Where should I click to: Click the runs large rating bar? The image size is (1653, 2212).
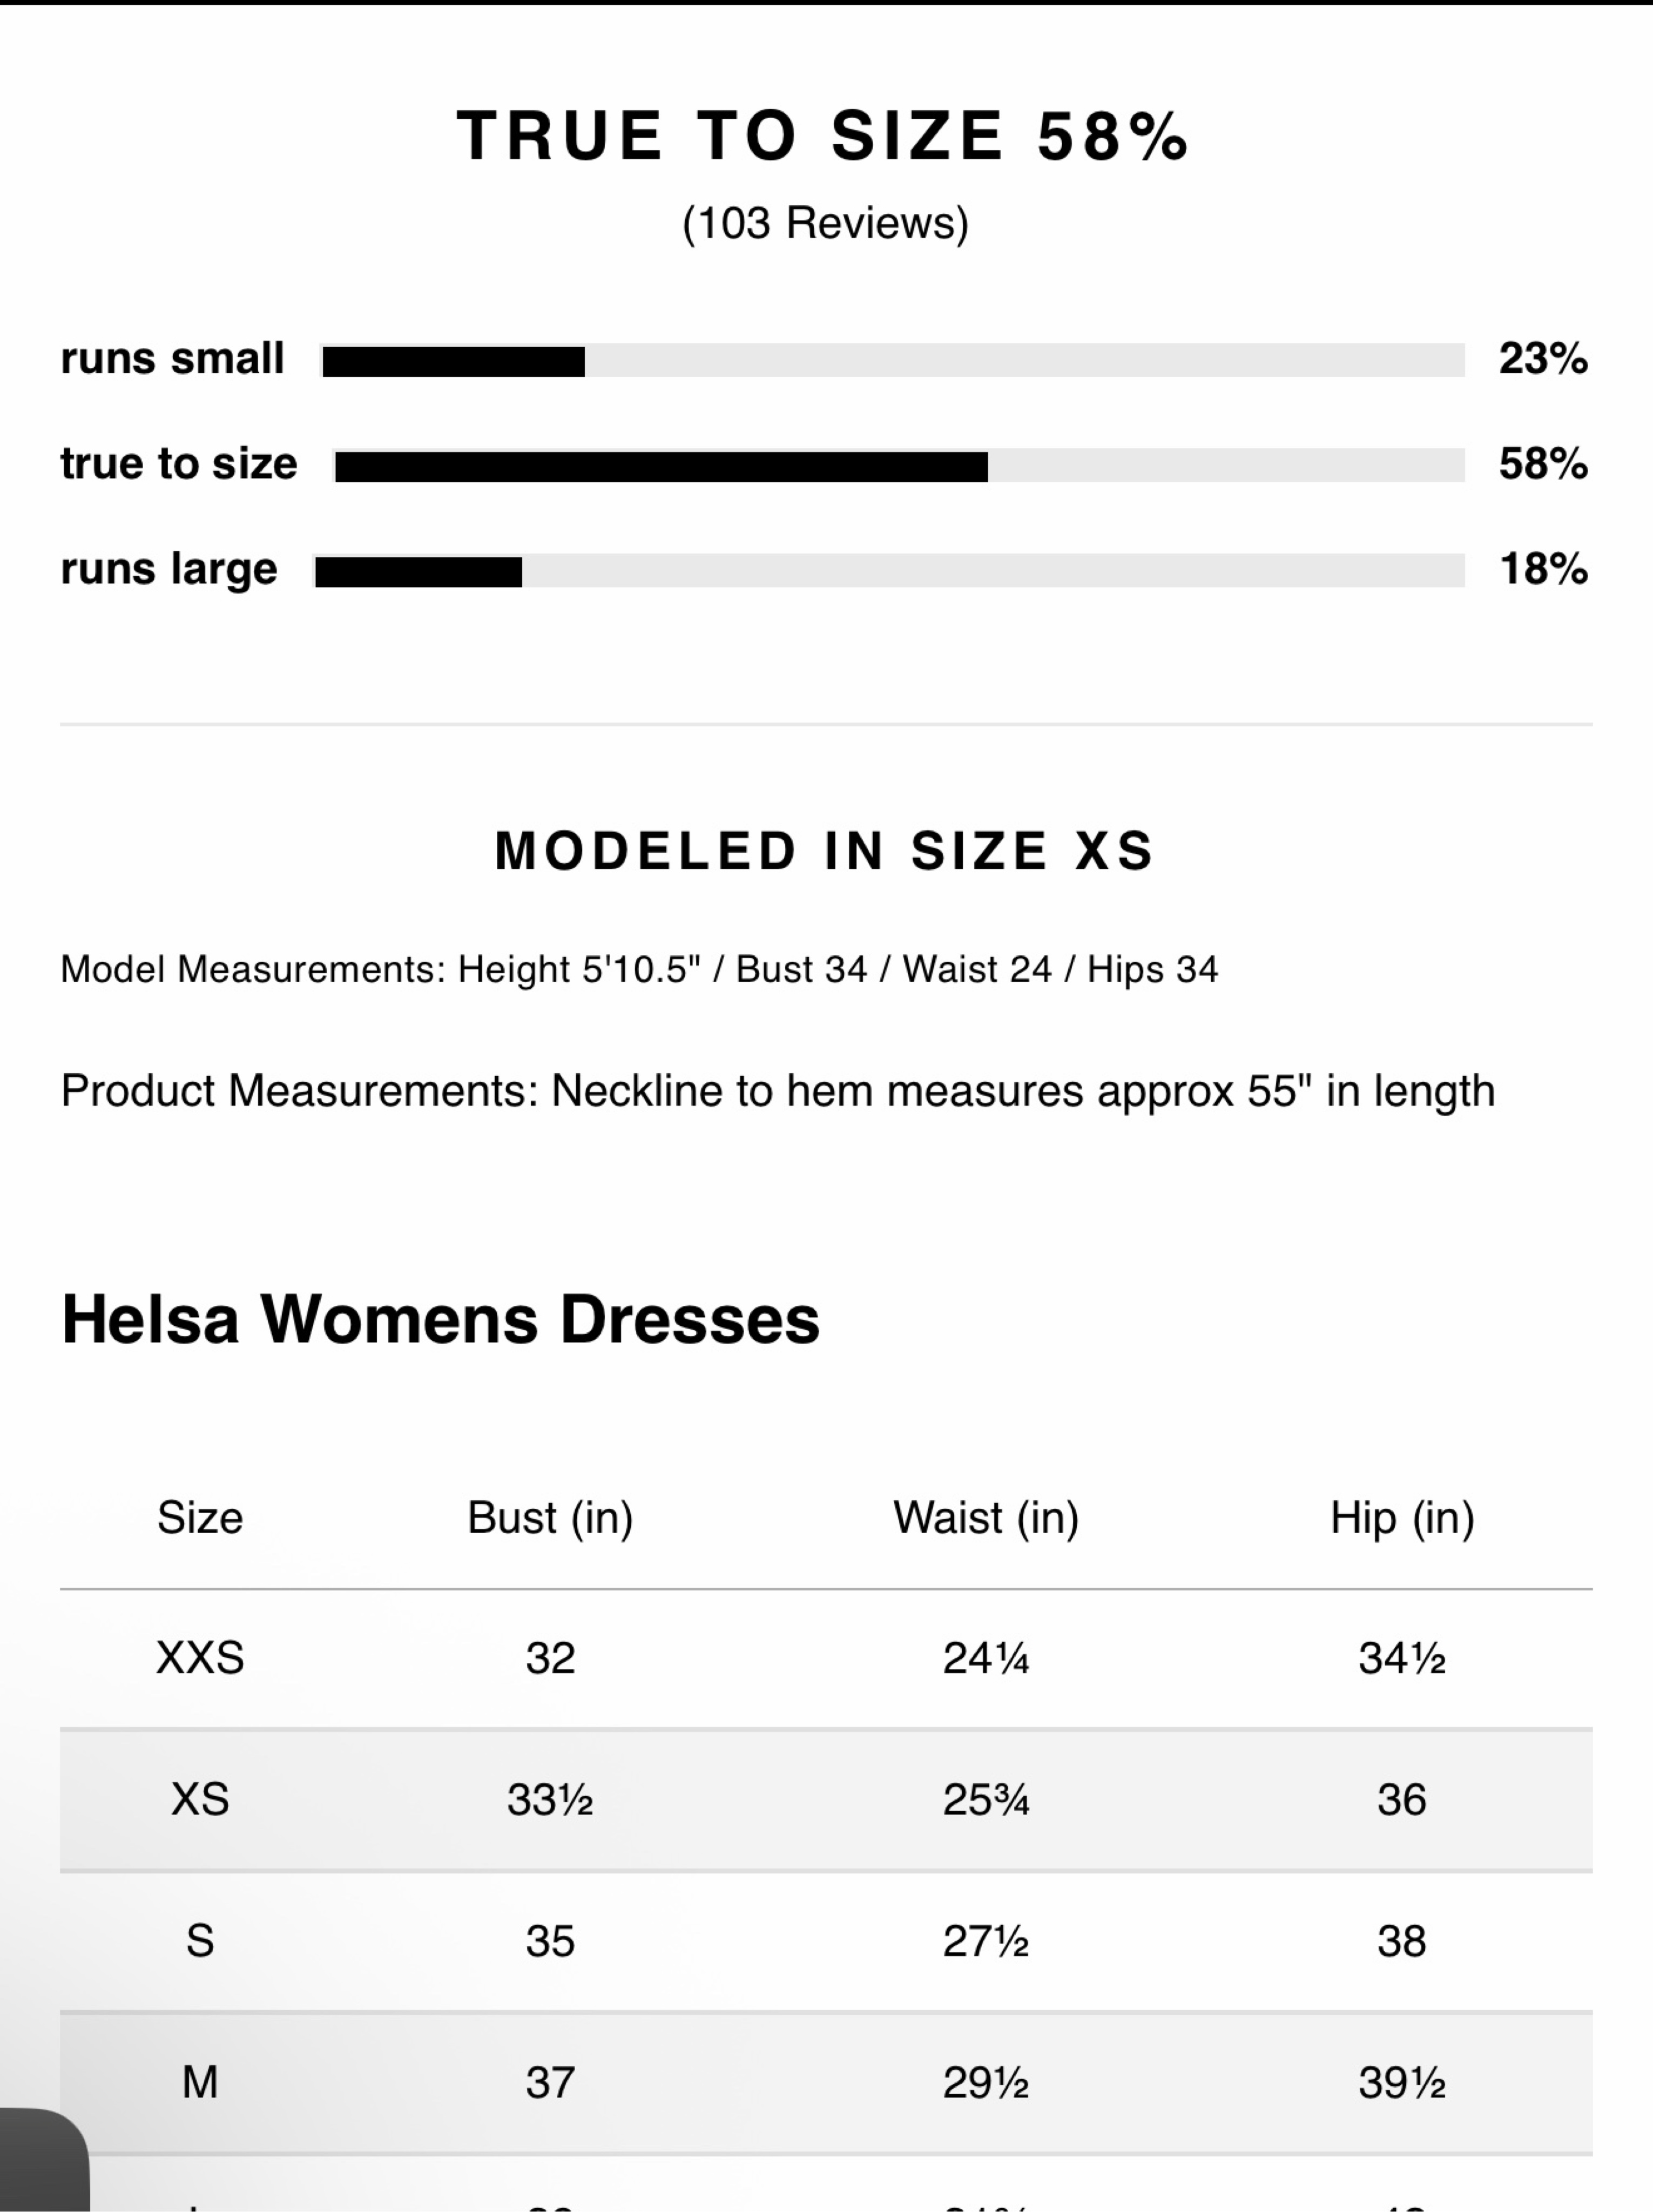click(888, 571)
